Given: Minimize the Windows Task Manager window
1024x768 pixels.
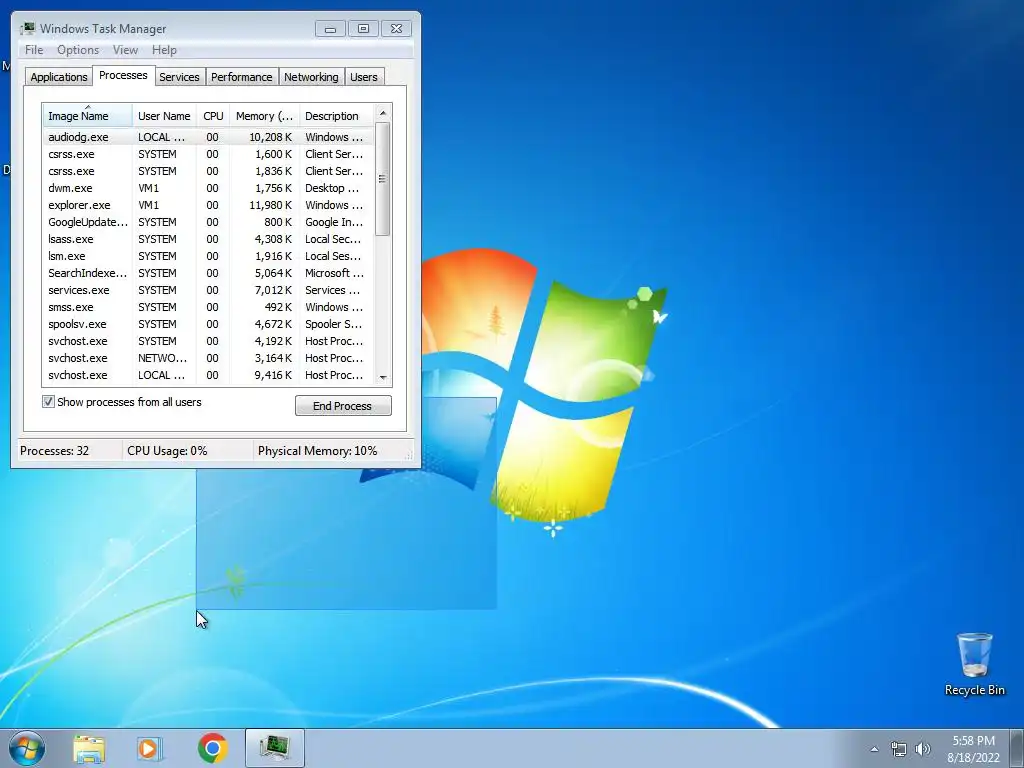Looking at the screenshot, I should (x=330, y=29).
